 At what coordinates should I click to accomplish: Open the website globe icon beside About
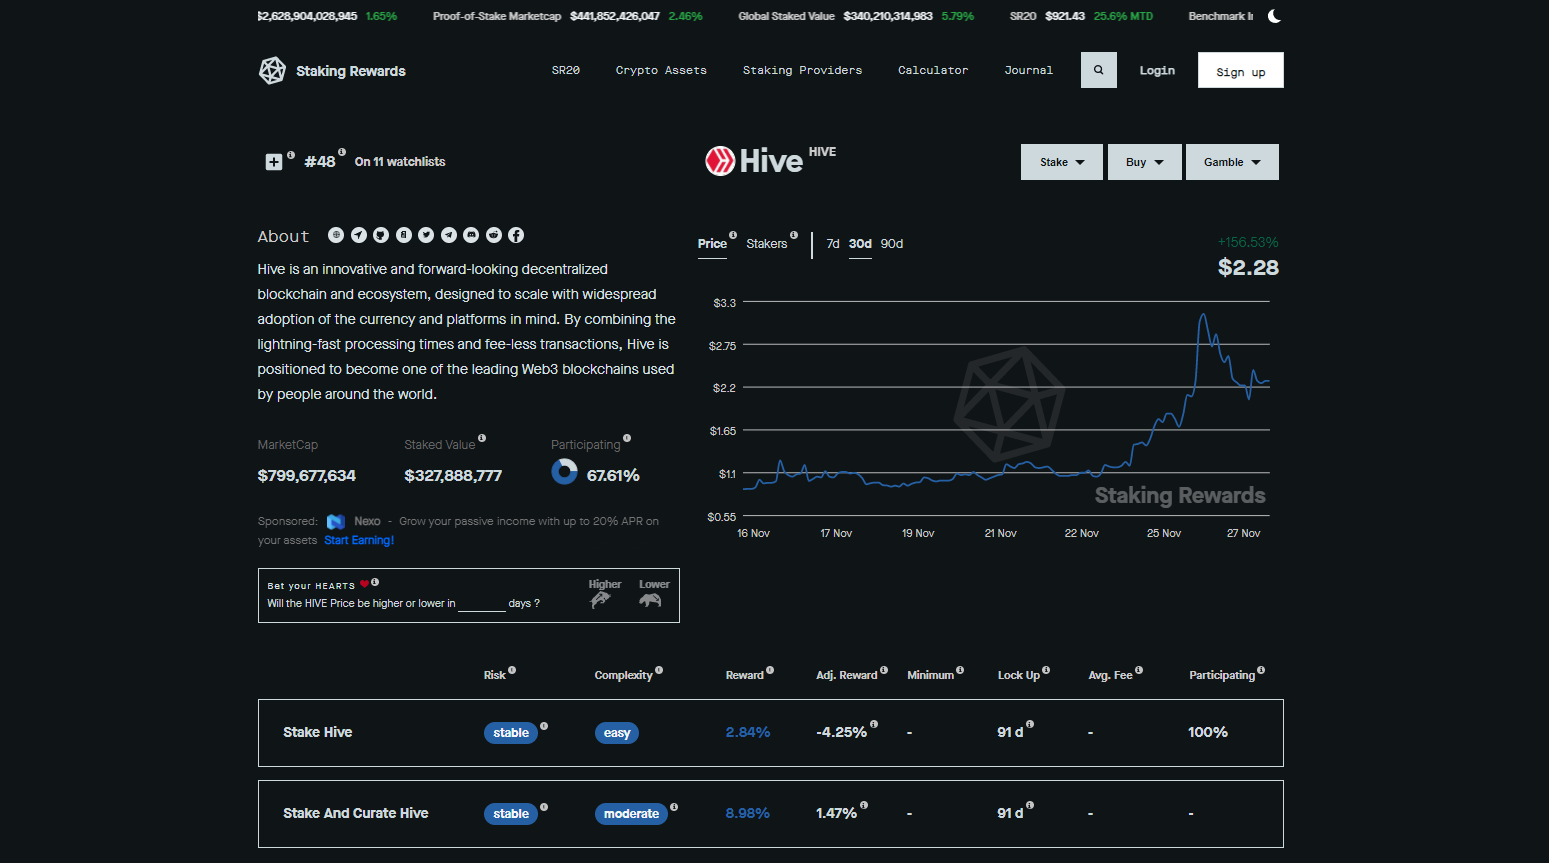[336, 235]
